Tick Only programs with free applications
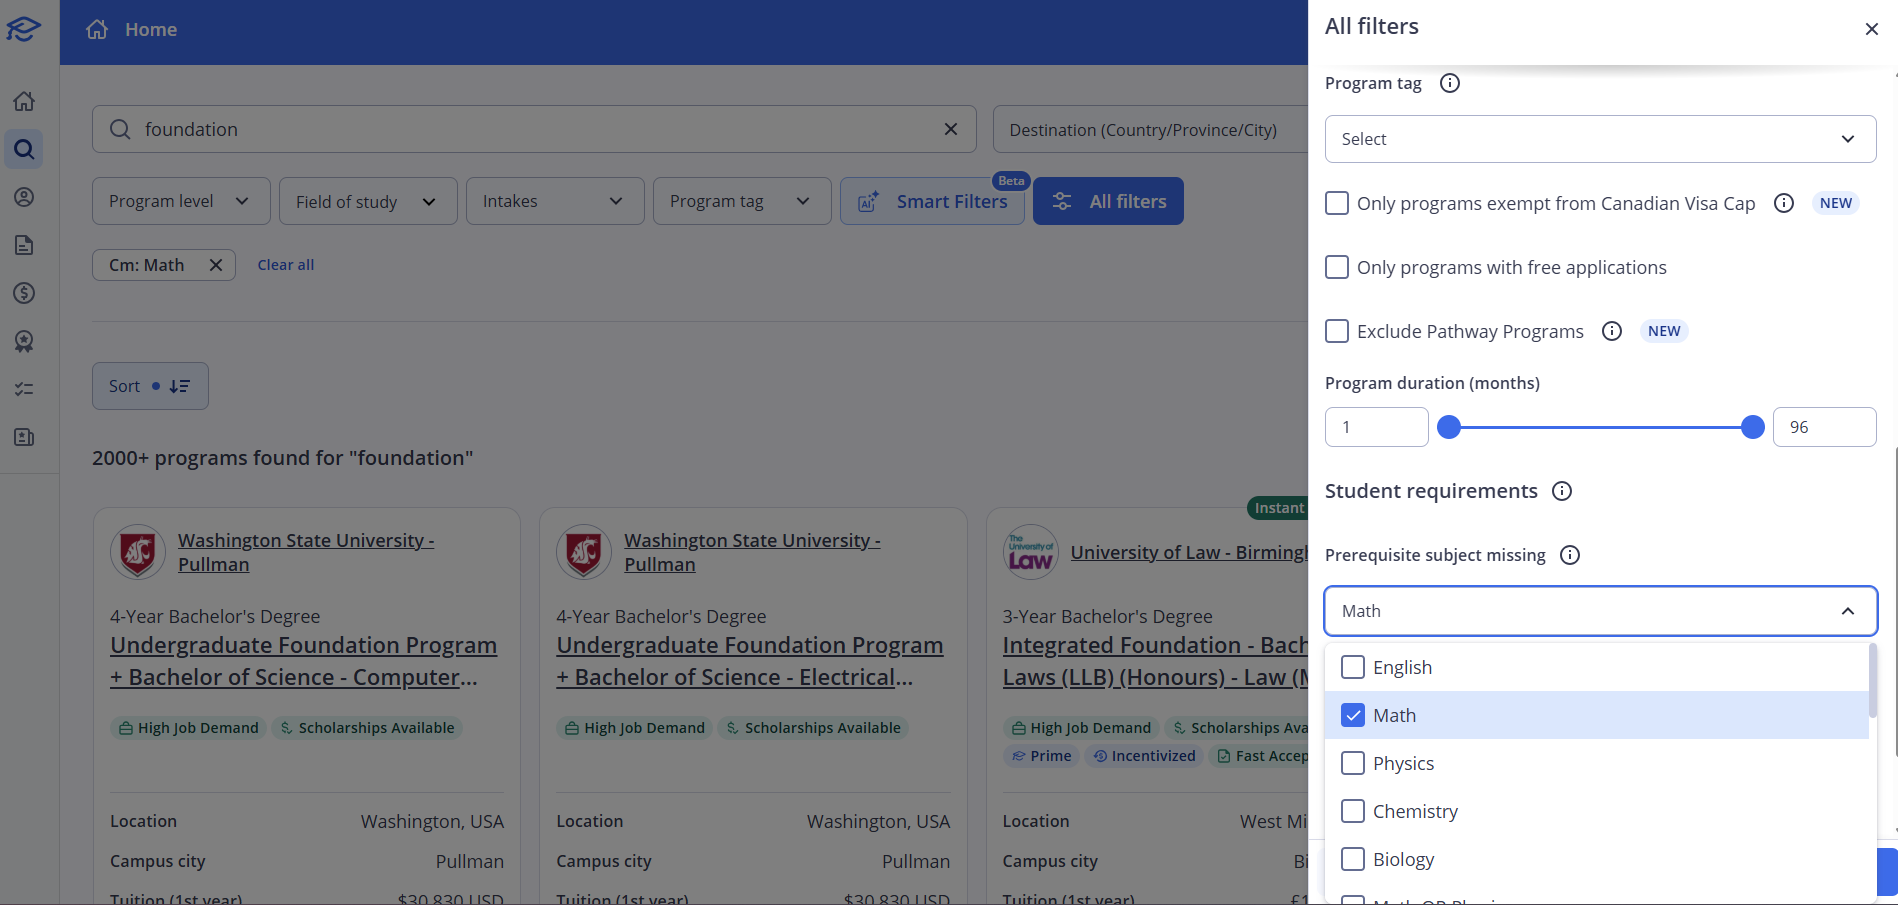1898x905 pixels. 1337,267
